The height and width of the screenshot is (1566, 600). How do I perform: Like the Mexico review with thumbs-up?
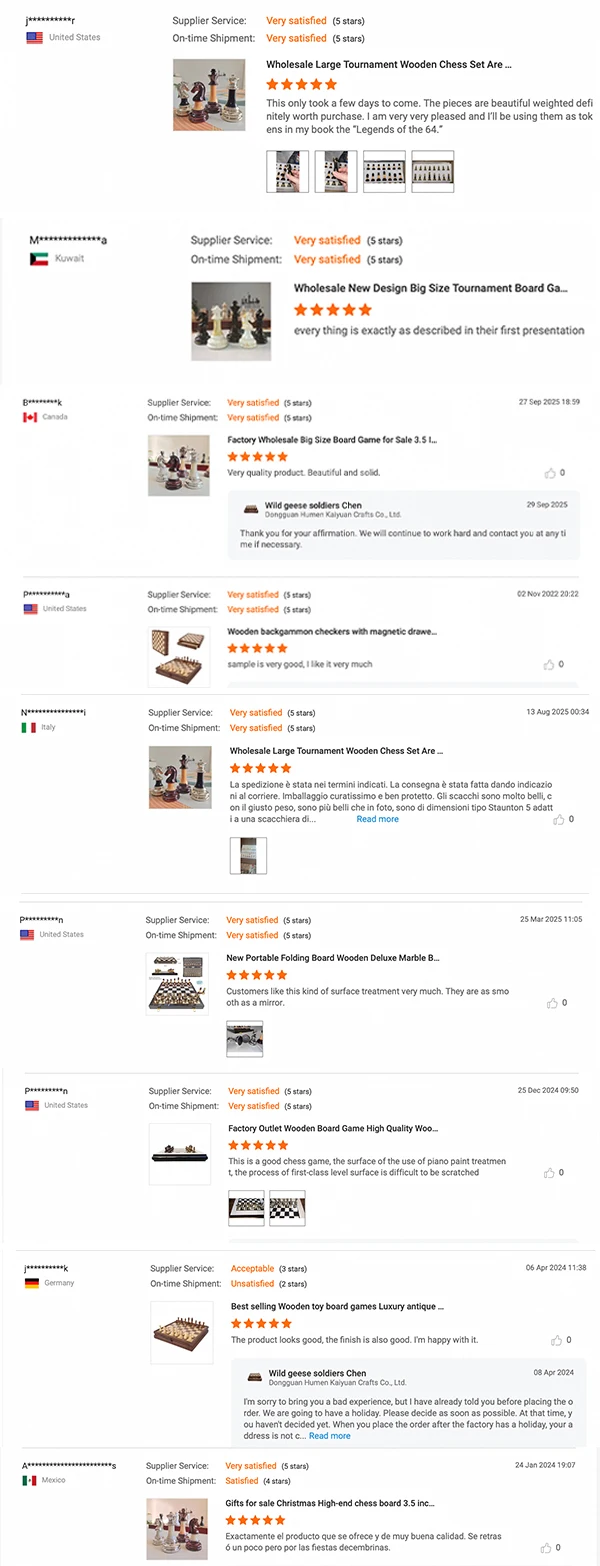click(545, 1547)
